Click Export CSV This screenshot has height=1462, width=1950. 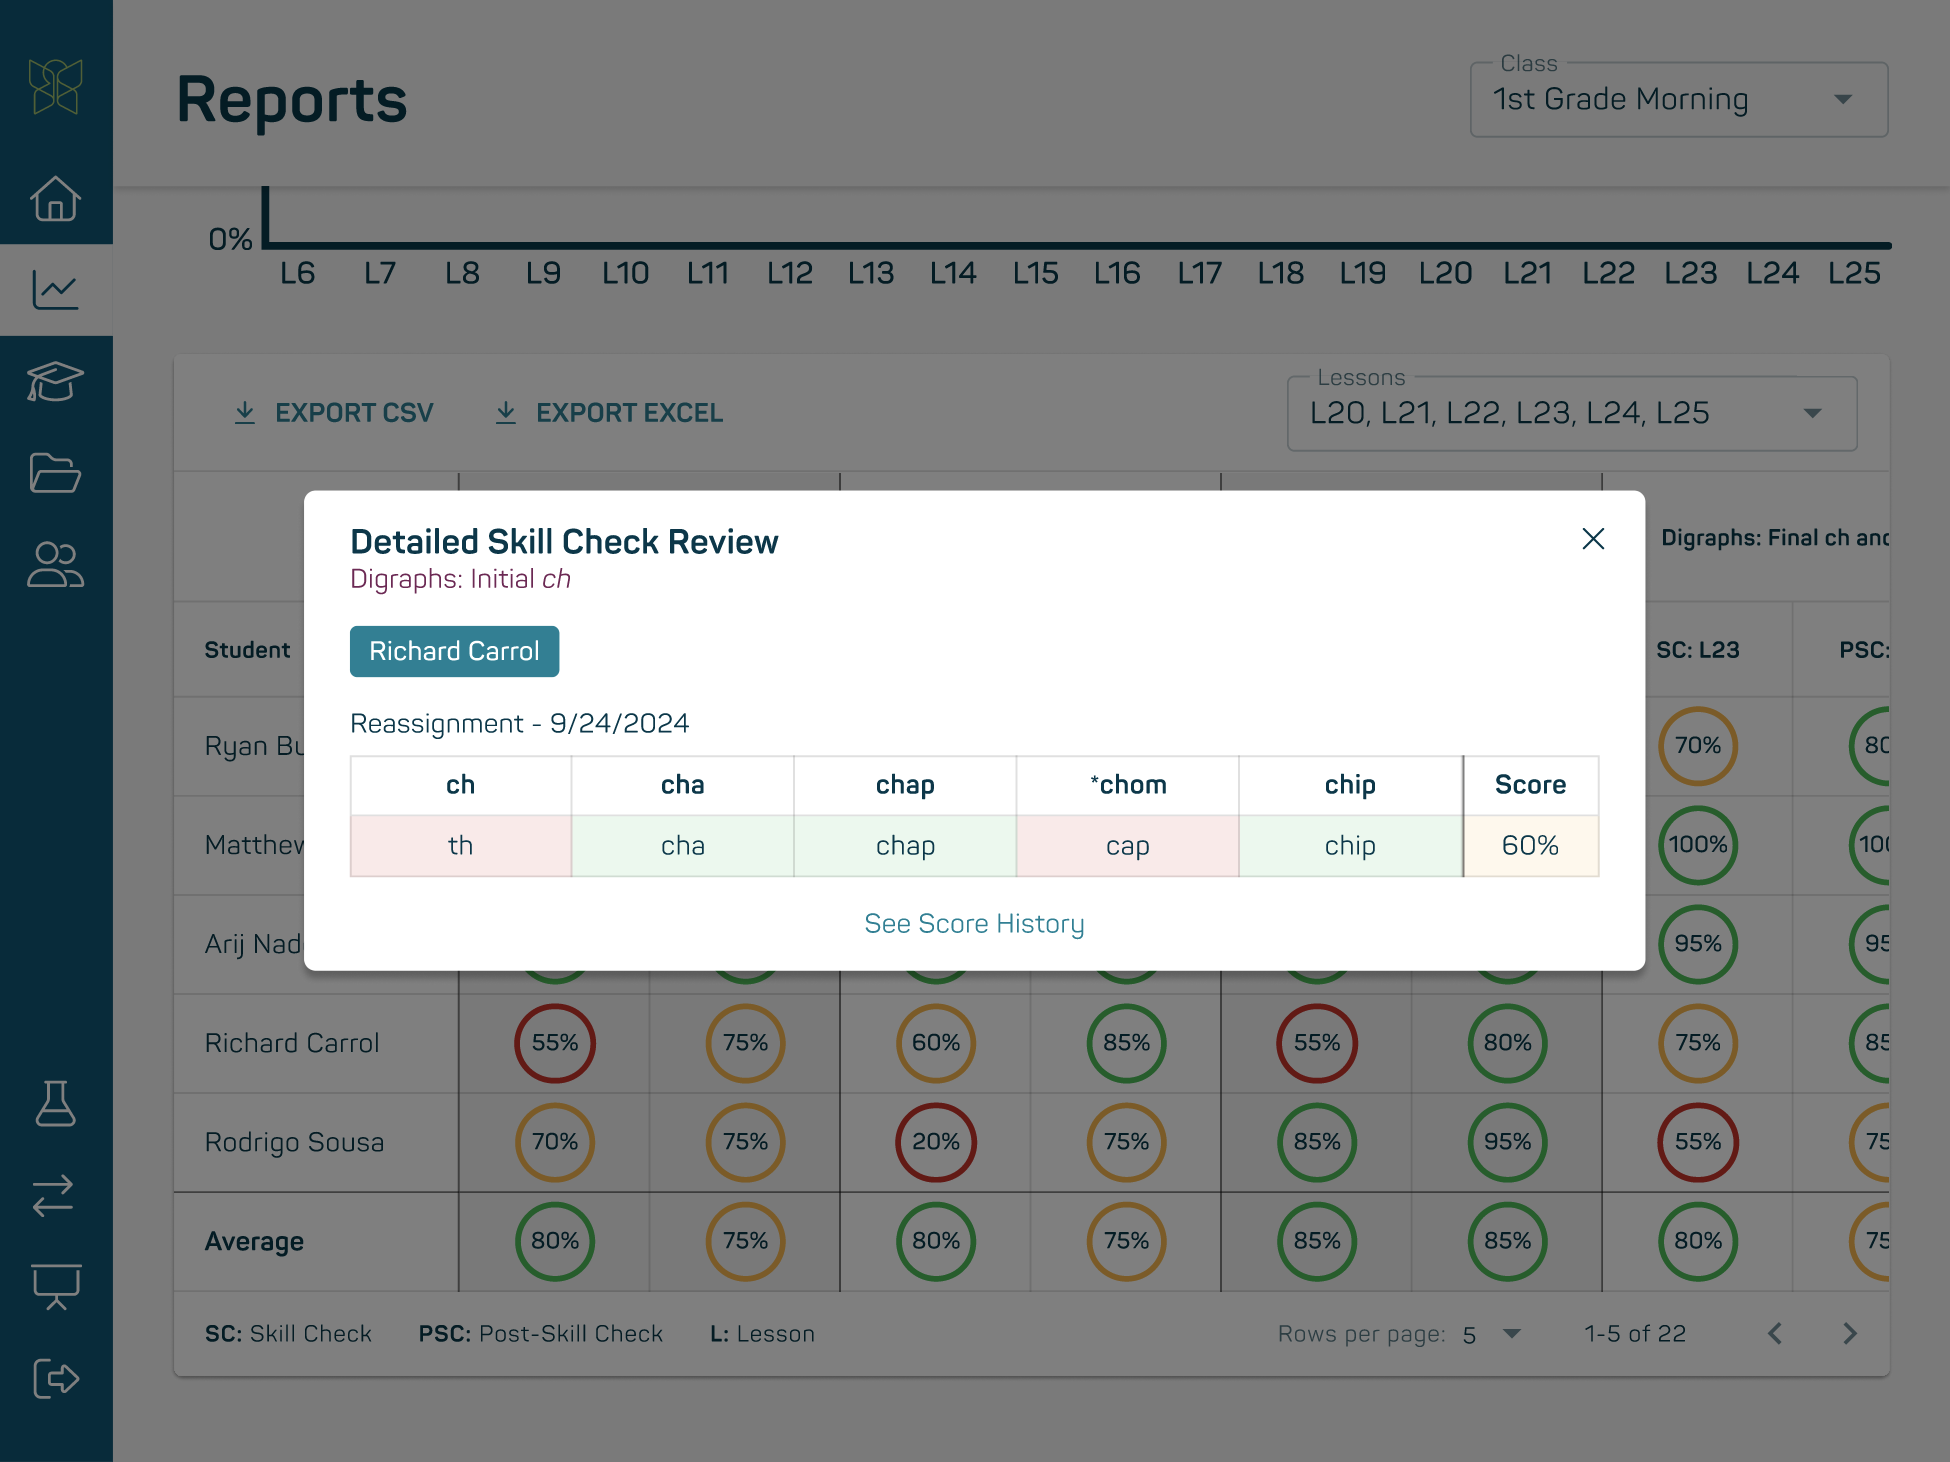333,412
